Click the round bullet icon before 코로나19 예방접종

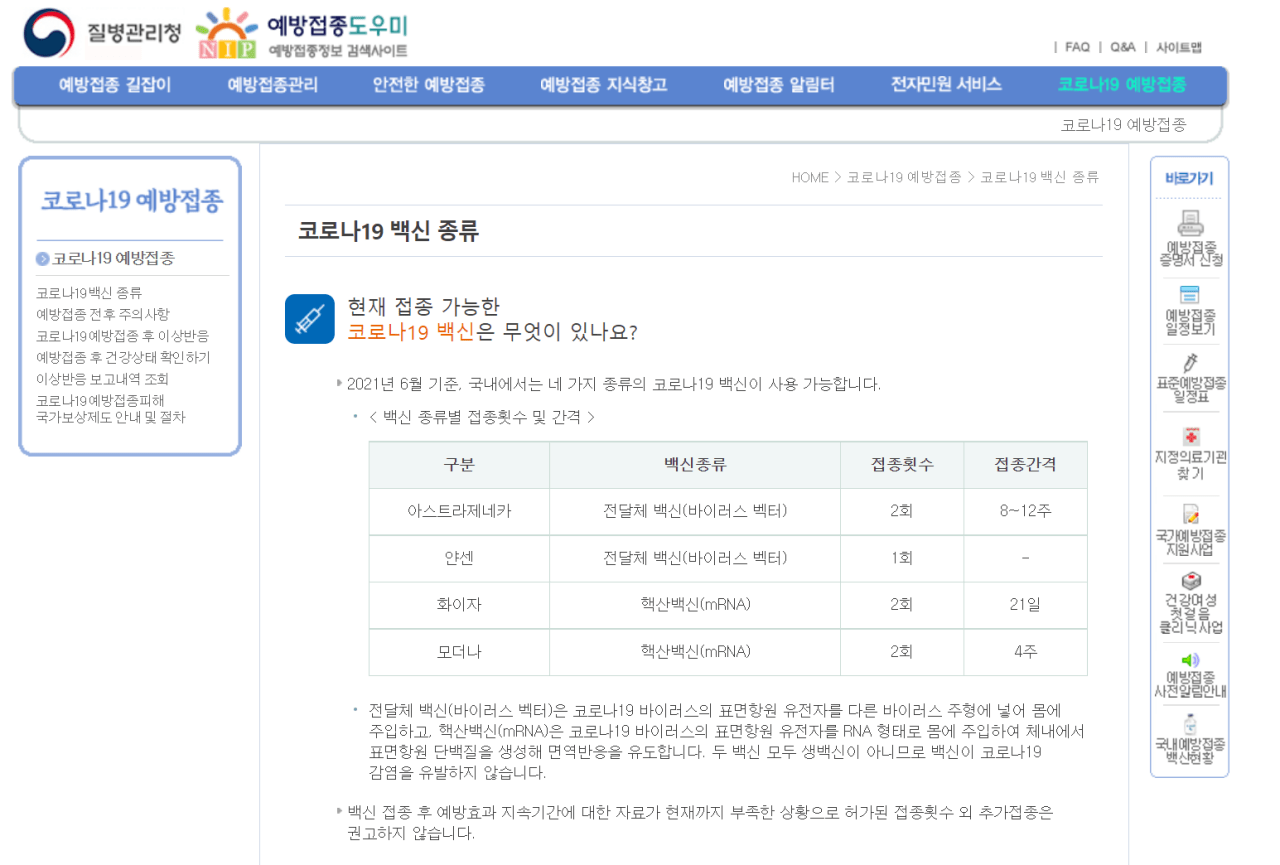(x=43, y=259)
